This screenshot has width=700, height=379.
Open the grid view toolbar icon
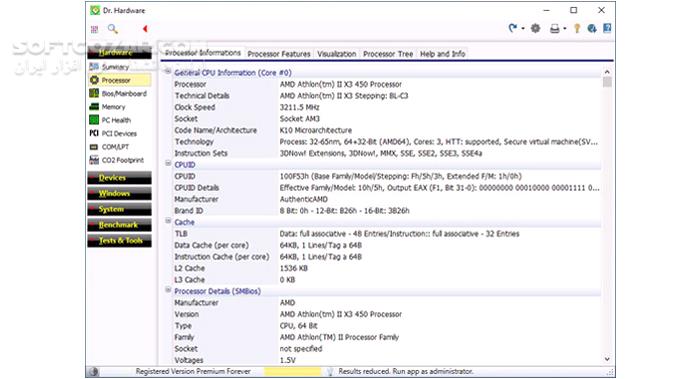(x=94, y=29)
